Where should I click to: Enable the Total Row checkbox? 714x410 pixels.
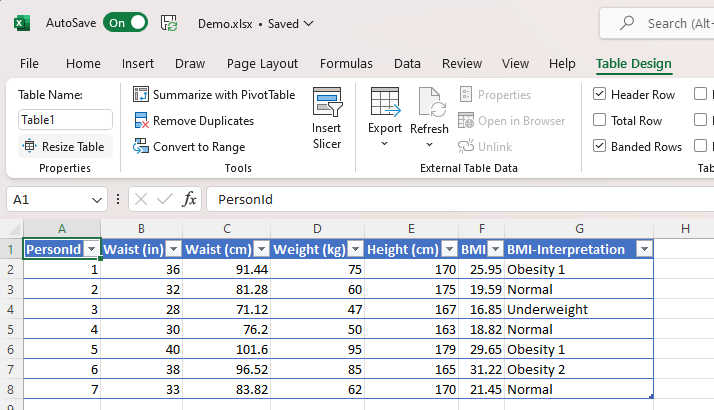click(599, 120)
